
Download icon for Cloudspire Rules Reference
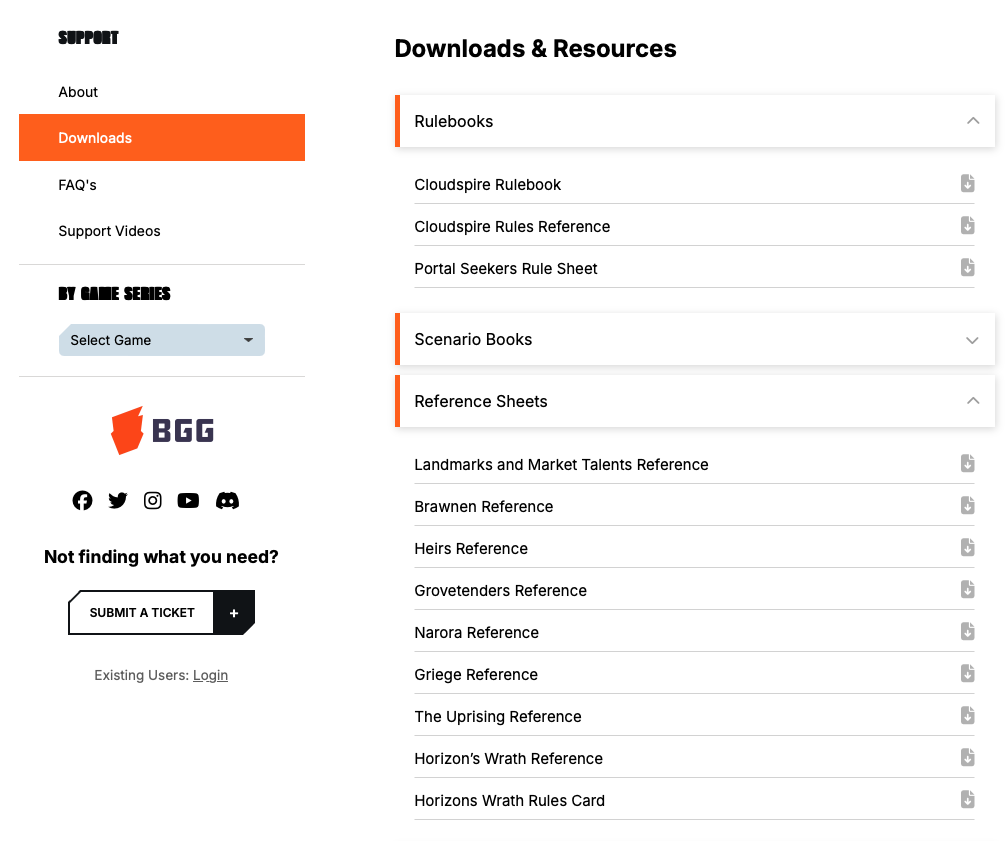click(968, 225)
